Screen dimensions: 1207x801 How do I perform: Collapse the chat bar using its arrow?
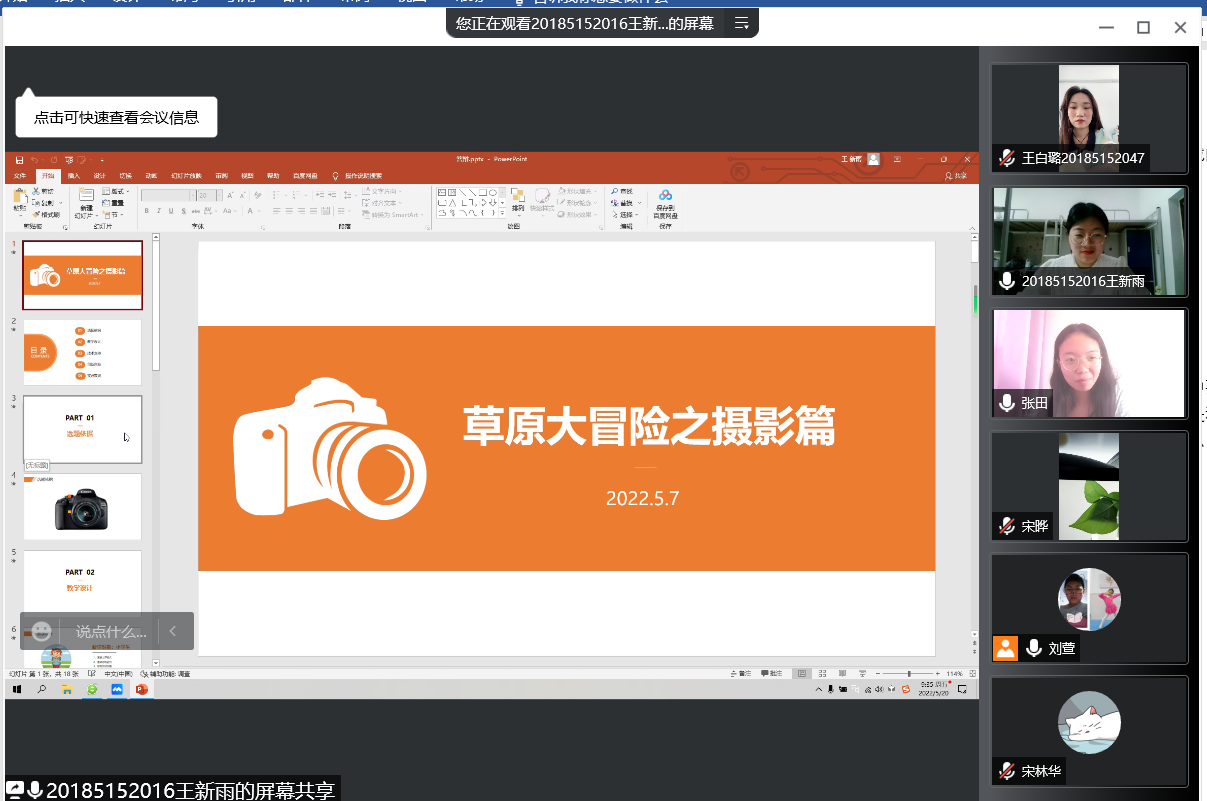coord(173,631)
